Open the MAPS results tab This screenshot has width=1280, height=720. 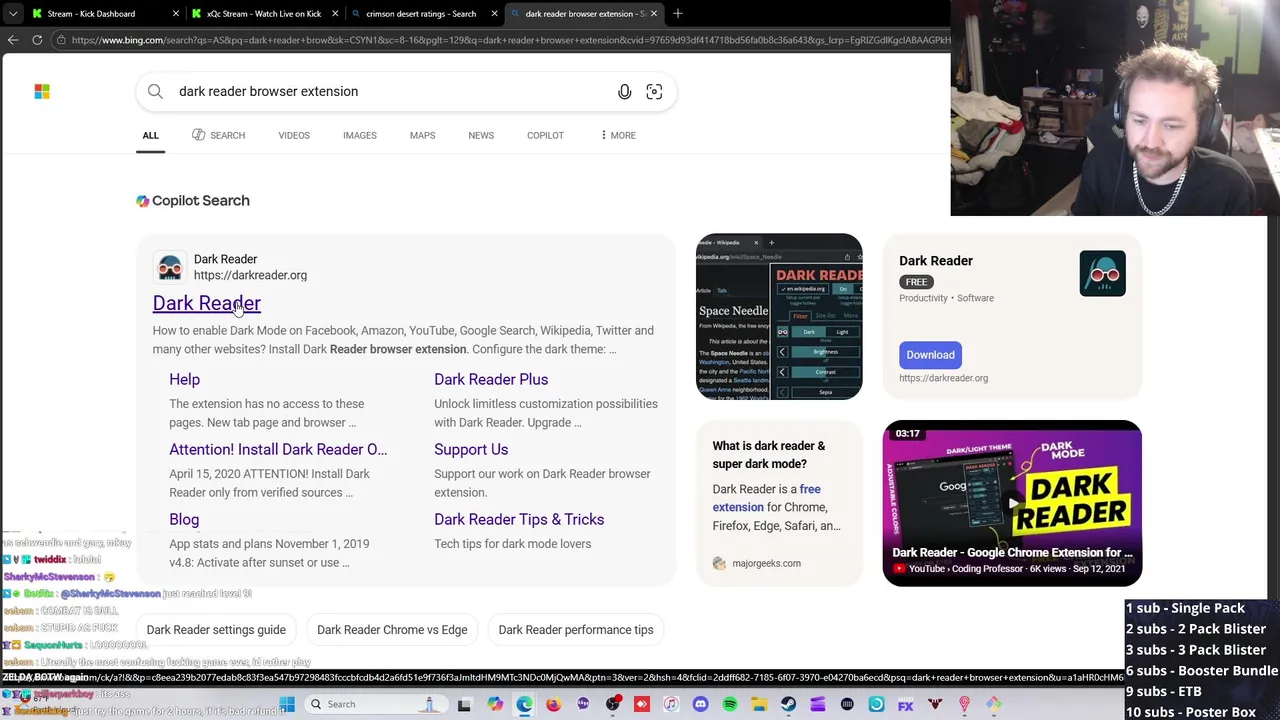(x=422, y=135)
